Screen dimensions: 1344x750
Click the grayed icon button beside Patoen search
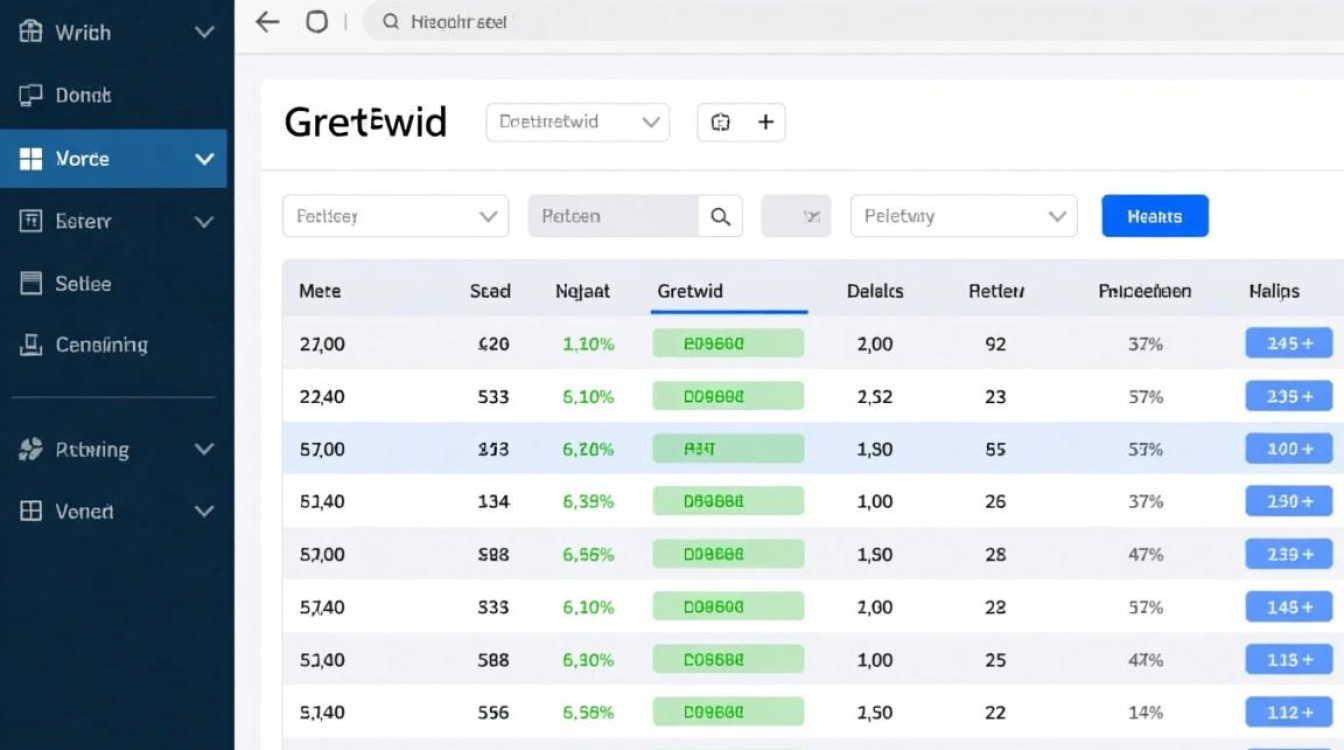click(x=797, y=215)
